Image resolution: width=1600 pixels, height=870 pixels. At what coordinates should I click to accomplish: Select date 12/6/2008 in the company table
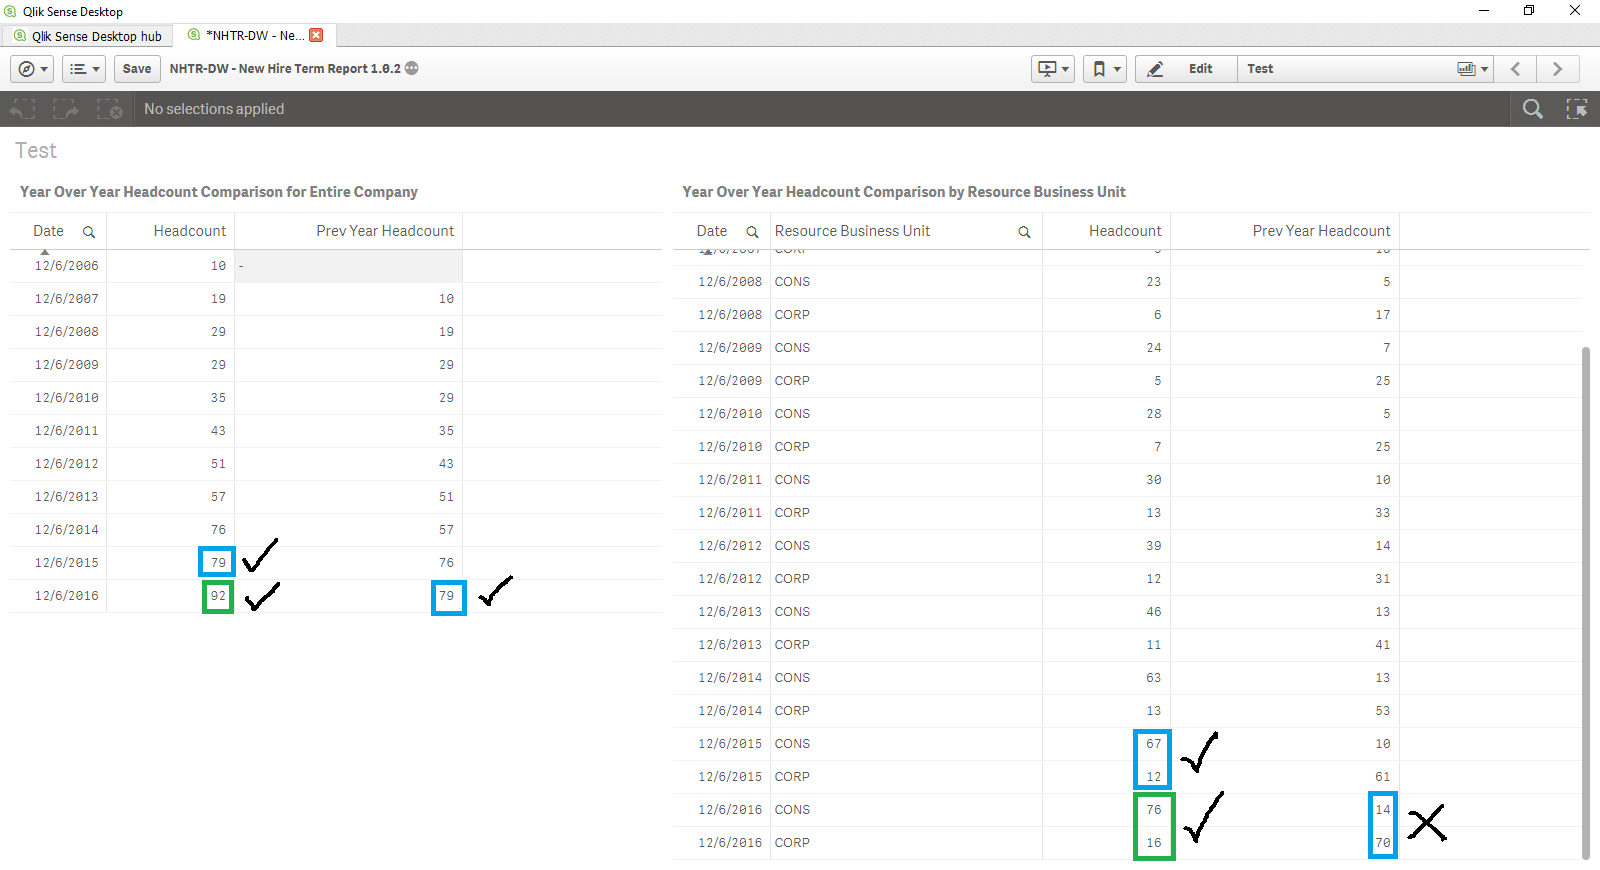[x=67, y=332]
